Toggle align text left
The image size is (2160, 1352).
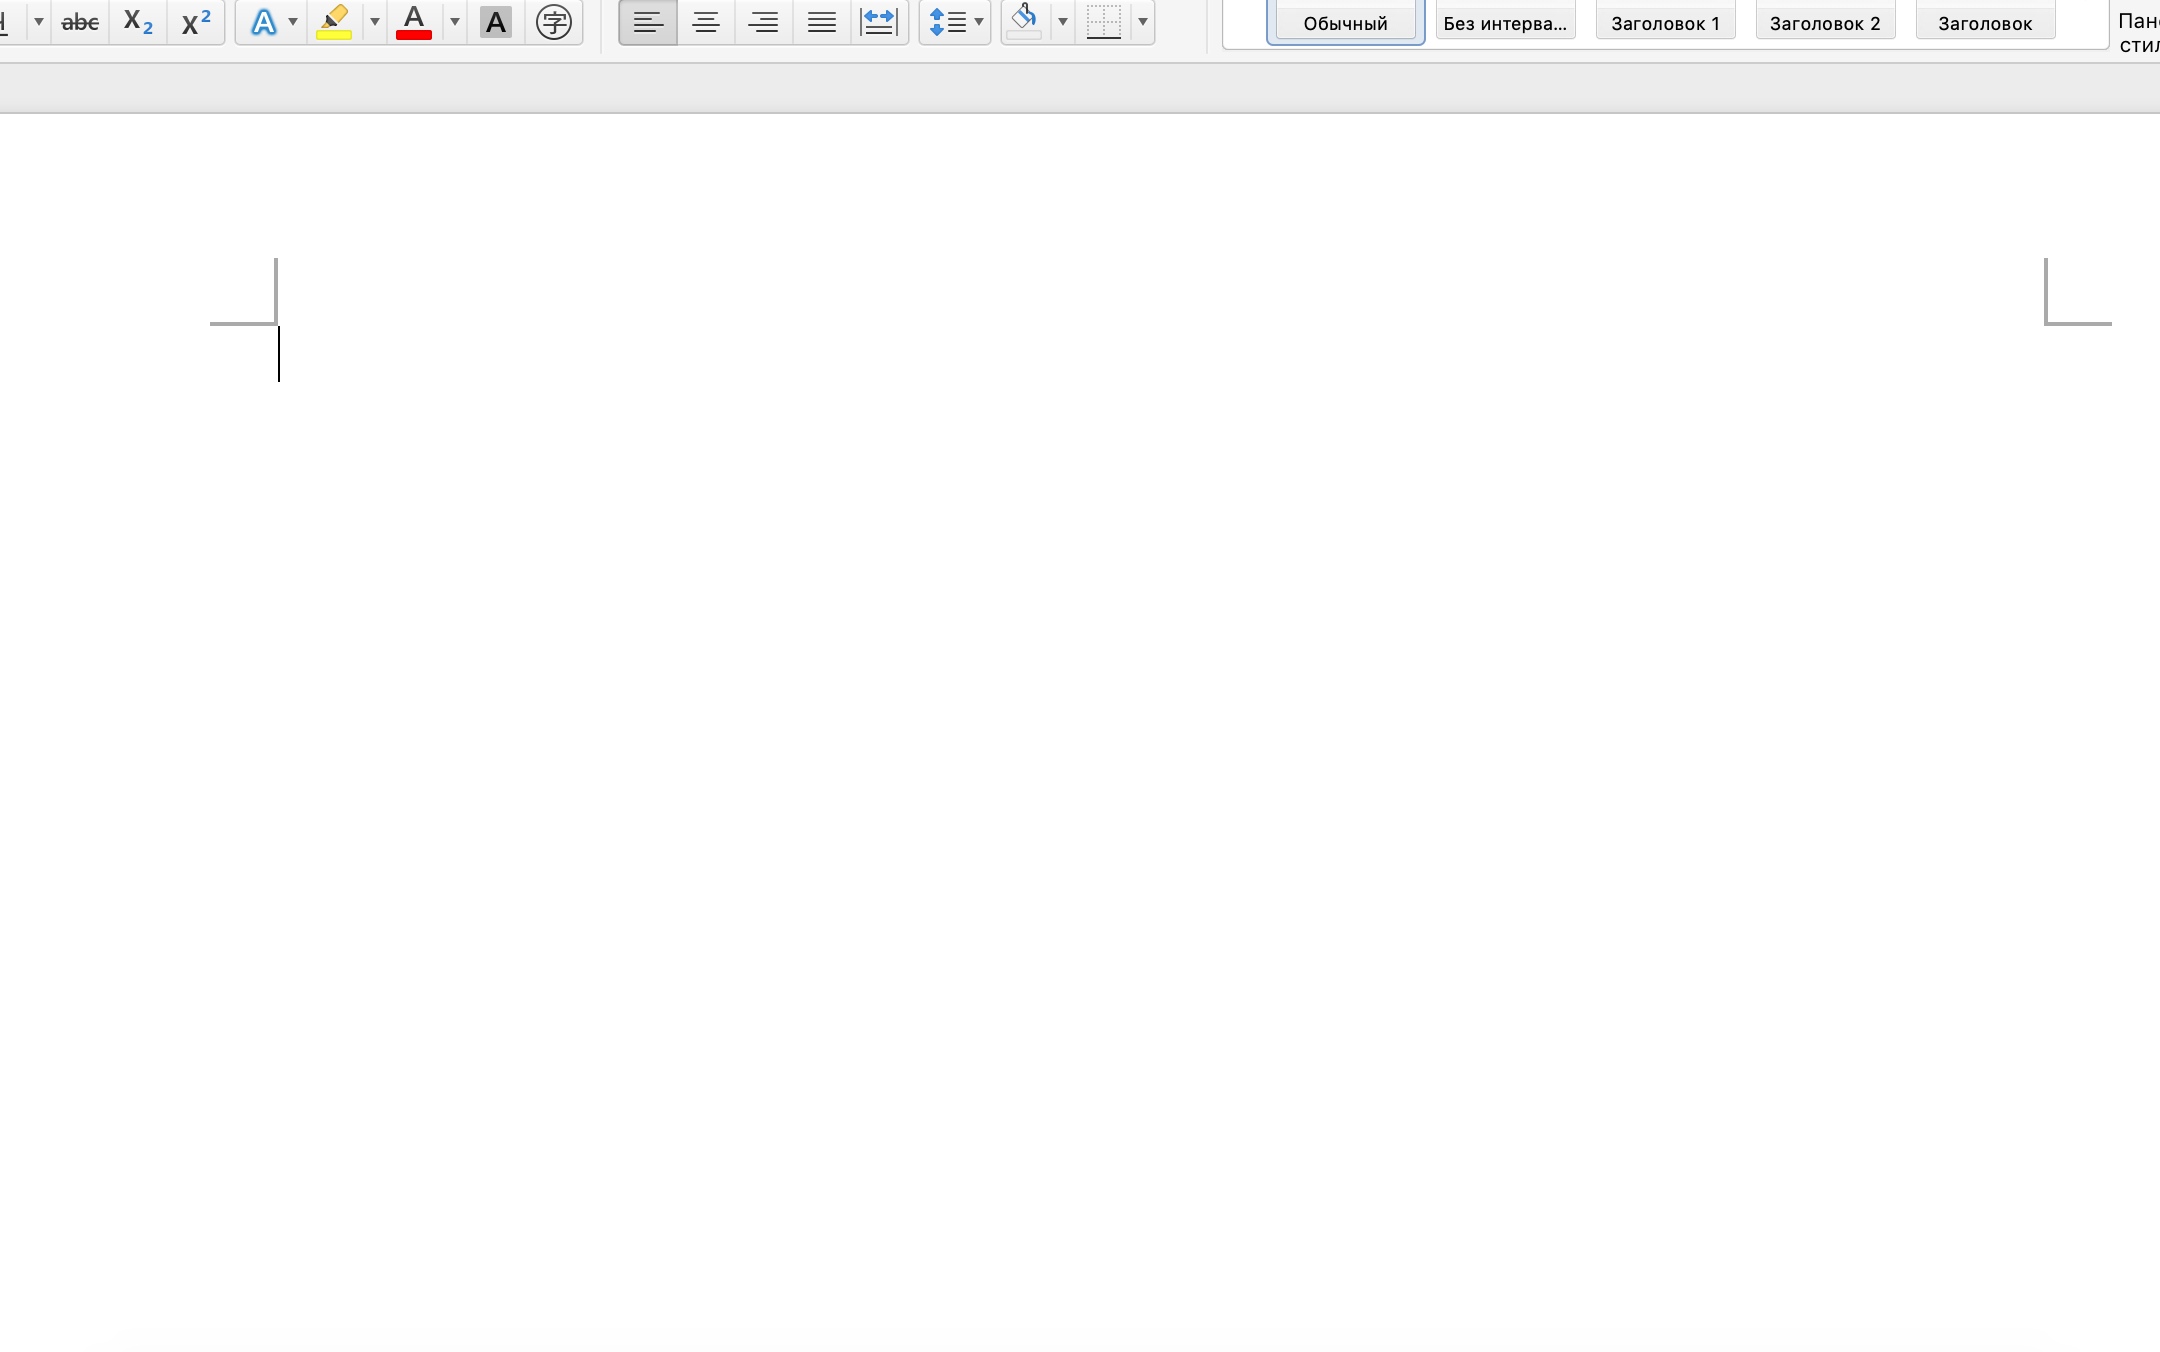click(648, 22)
